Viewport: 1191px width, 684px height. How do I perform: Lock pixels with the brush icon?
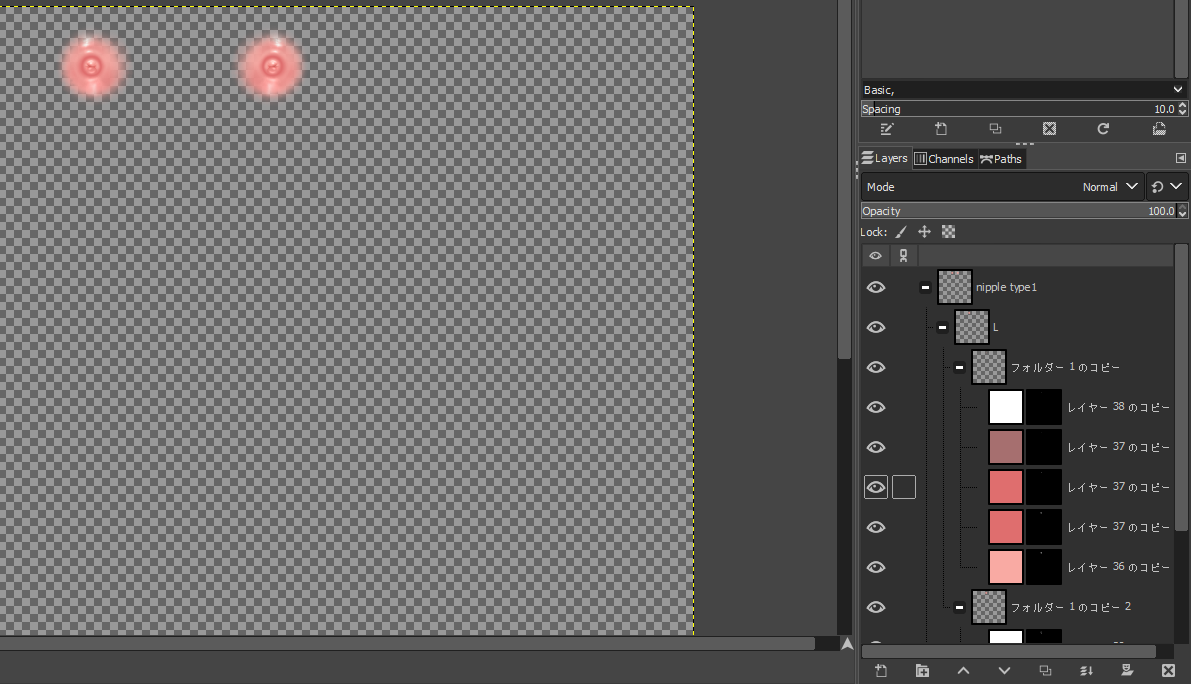pyautogui.click(x=901, y=232)
